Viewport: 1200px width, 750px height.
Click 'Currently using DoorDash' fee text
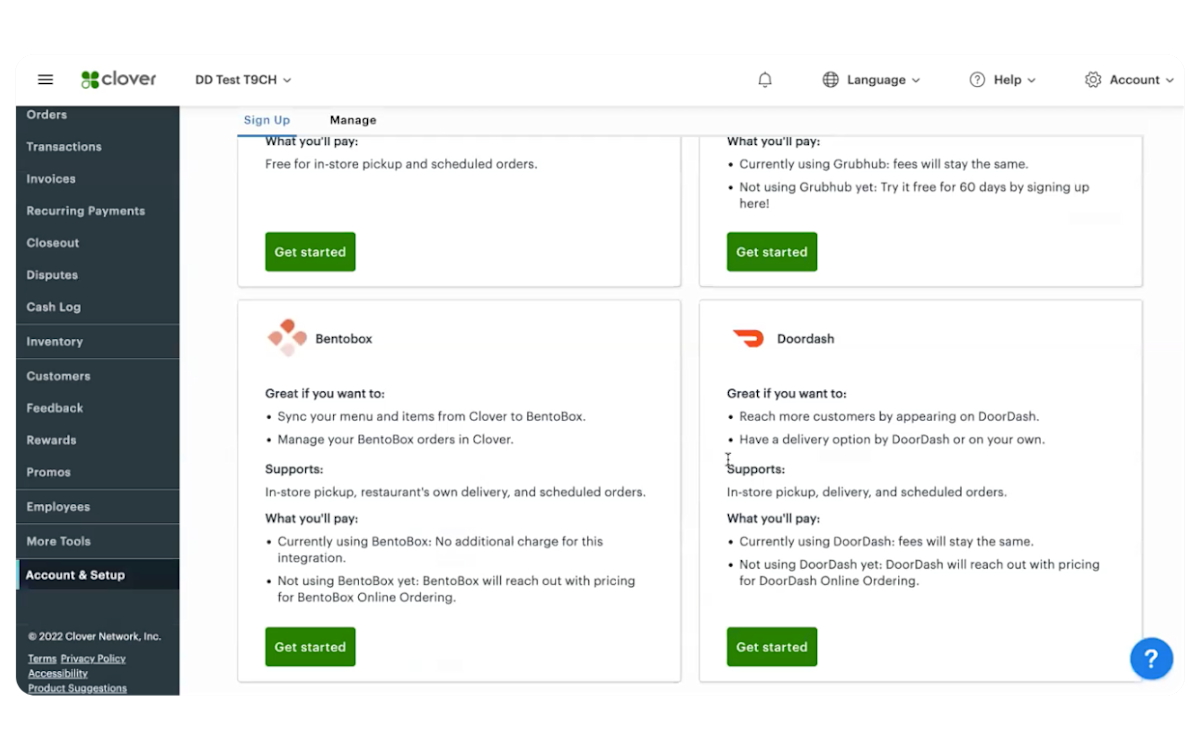(x=886, y=541)
